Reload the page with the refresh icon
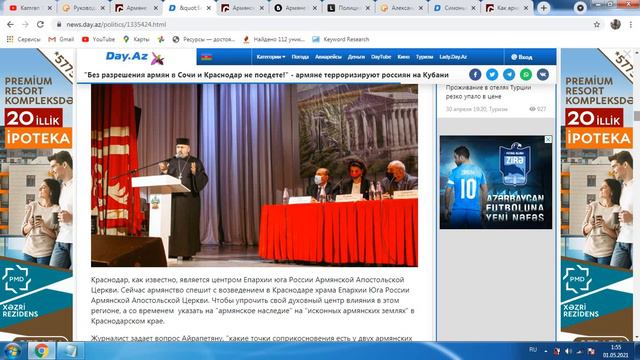Viewport: 640px width, 360px height. 40,24
